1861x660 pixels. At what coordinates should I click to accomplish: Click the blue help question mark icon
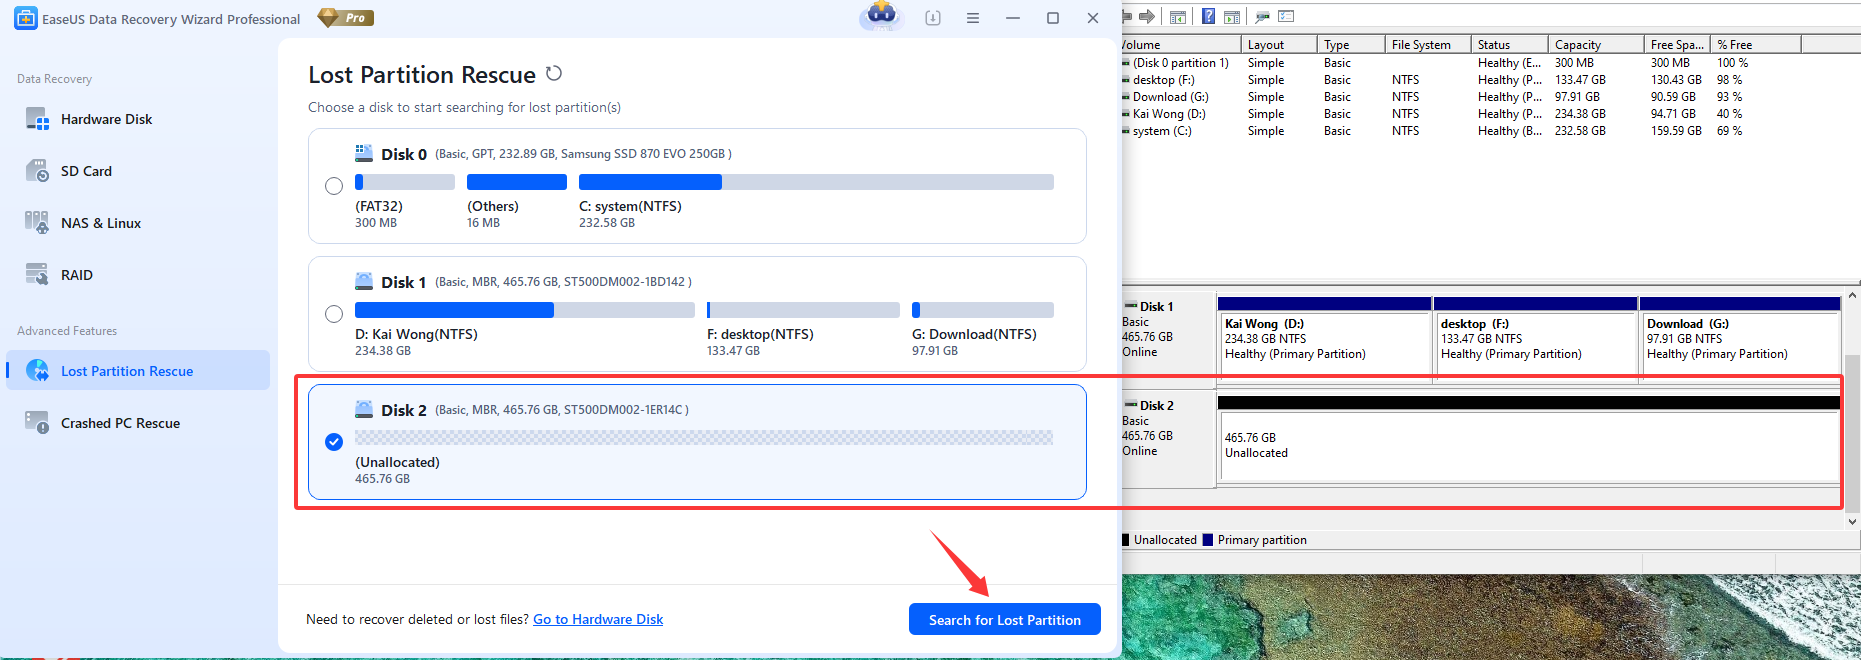coord(1208,16)
